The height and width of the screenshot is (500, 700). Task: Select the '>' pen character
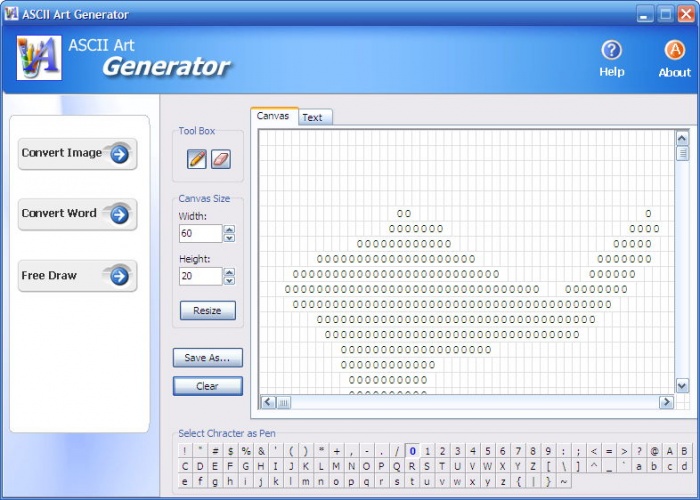click(624, 451)
